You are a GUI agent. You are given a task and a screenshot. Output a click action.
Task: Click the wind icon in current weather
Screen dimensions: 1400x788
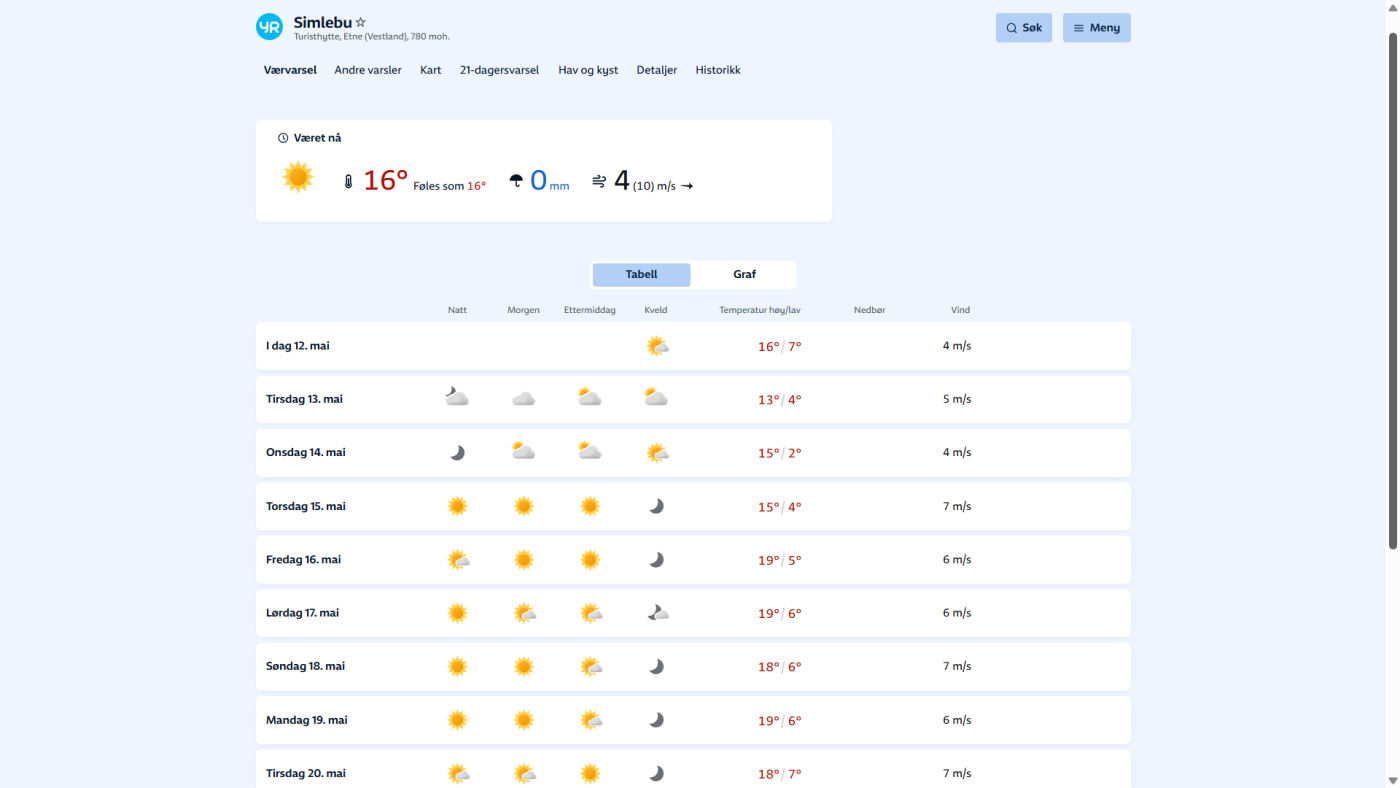pos(599,181)
